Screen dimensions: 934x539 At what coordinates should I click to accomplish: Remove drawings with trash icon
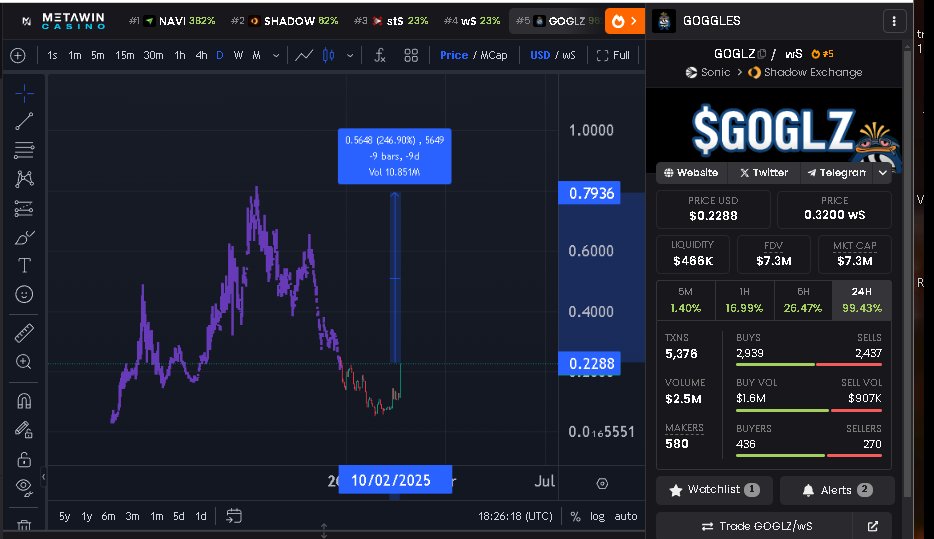24,525
